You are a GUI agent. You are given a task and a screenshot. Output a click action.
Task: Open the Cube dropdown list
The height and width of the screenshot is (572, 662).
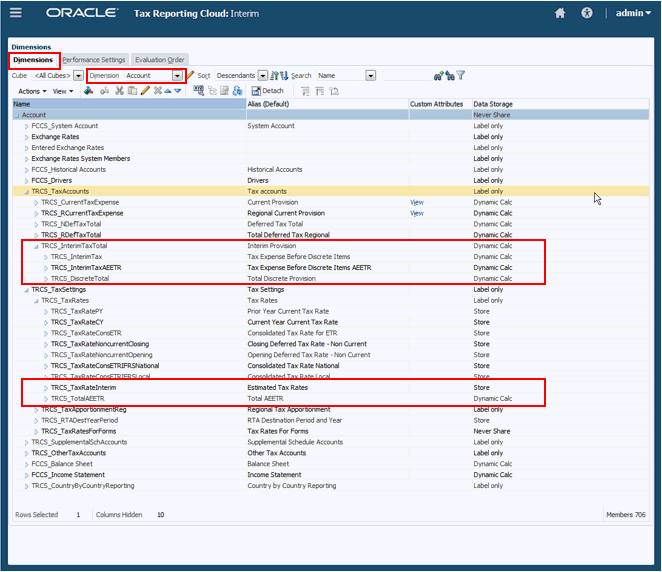[x=78, y=76]
